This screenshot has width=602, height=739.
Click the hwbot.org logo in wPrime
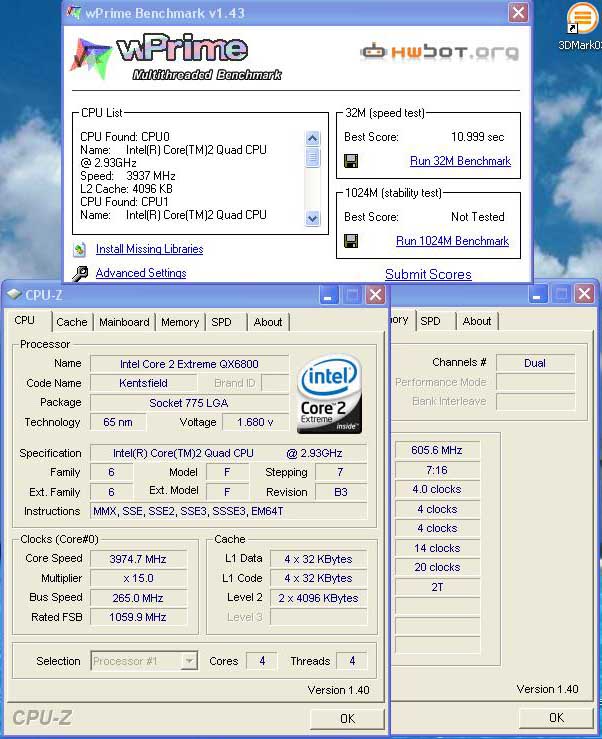pos(439,52)
